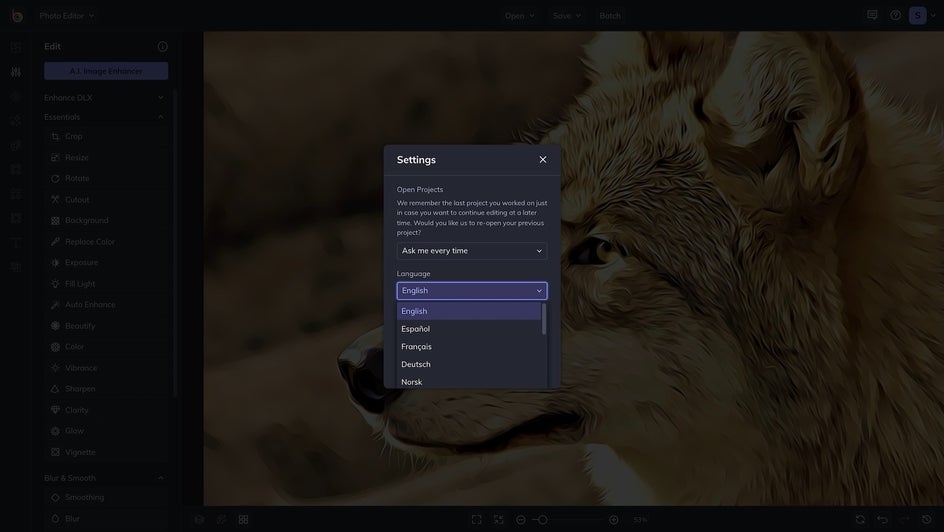Select the Smoothing tool
This screenshot has width=944, height=532.
coord(106,497)
